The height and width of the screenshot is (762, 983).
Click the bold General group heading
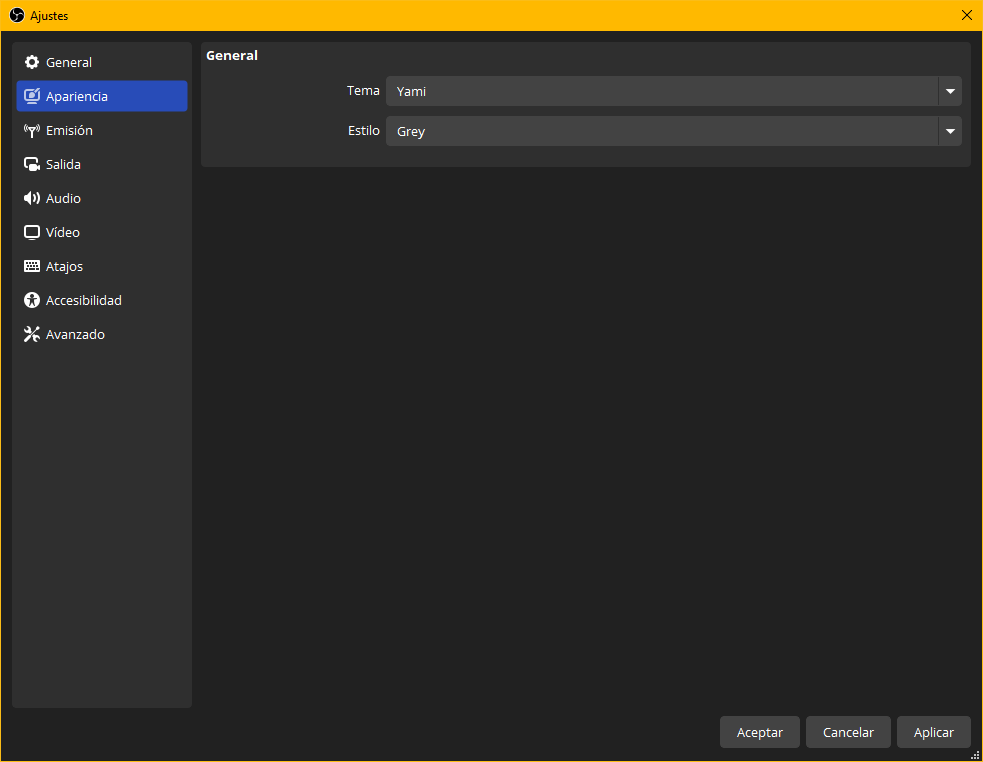coord(232,55)
